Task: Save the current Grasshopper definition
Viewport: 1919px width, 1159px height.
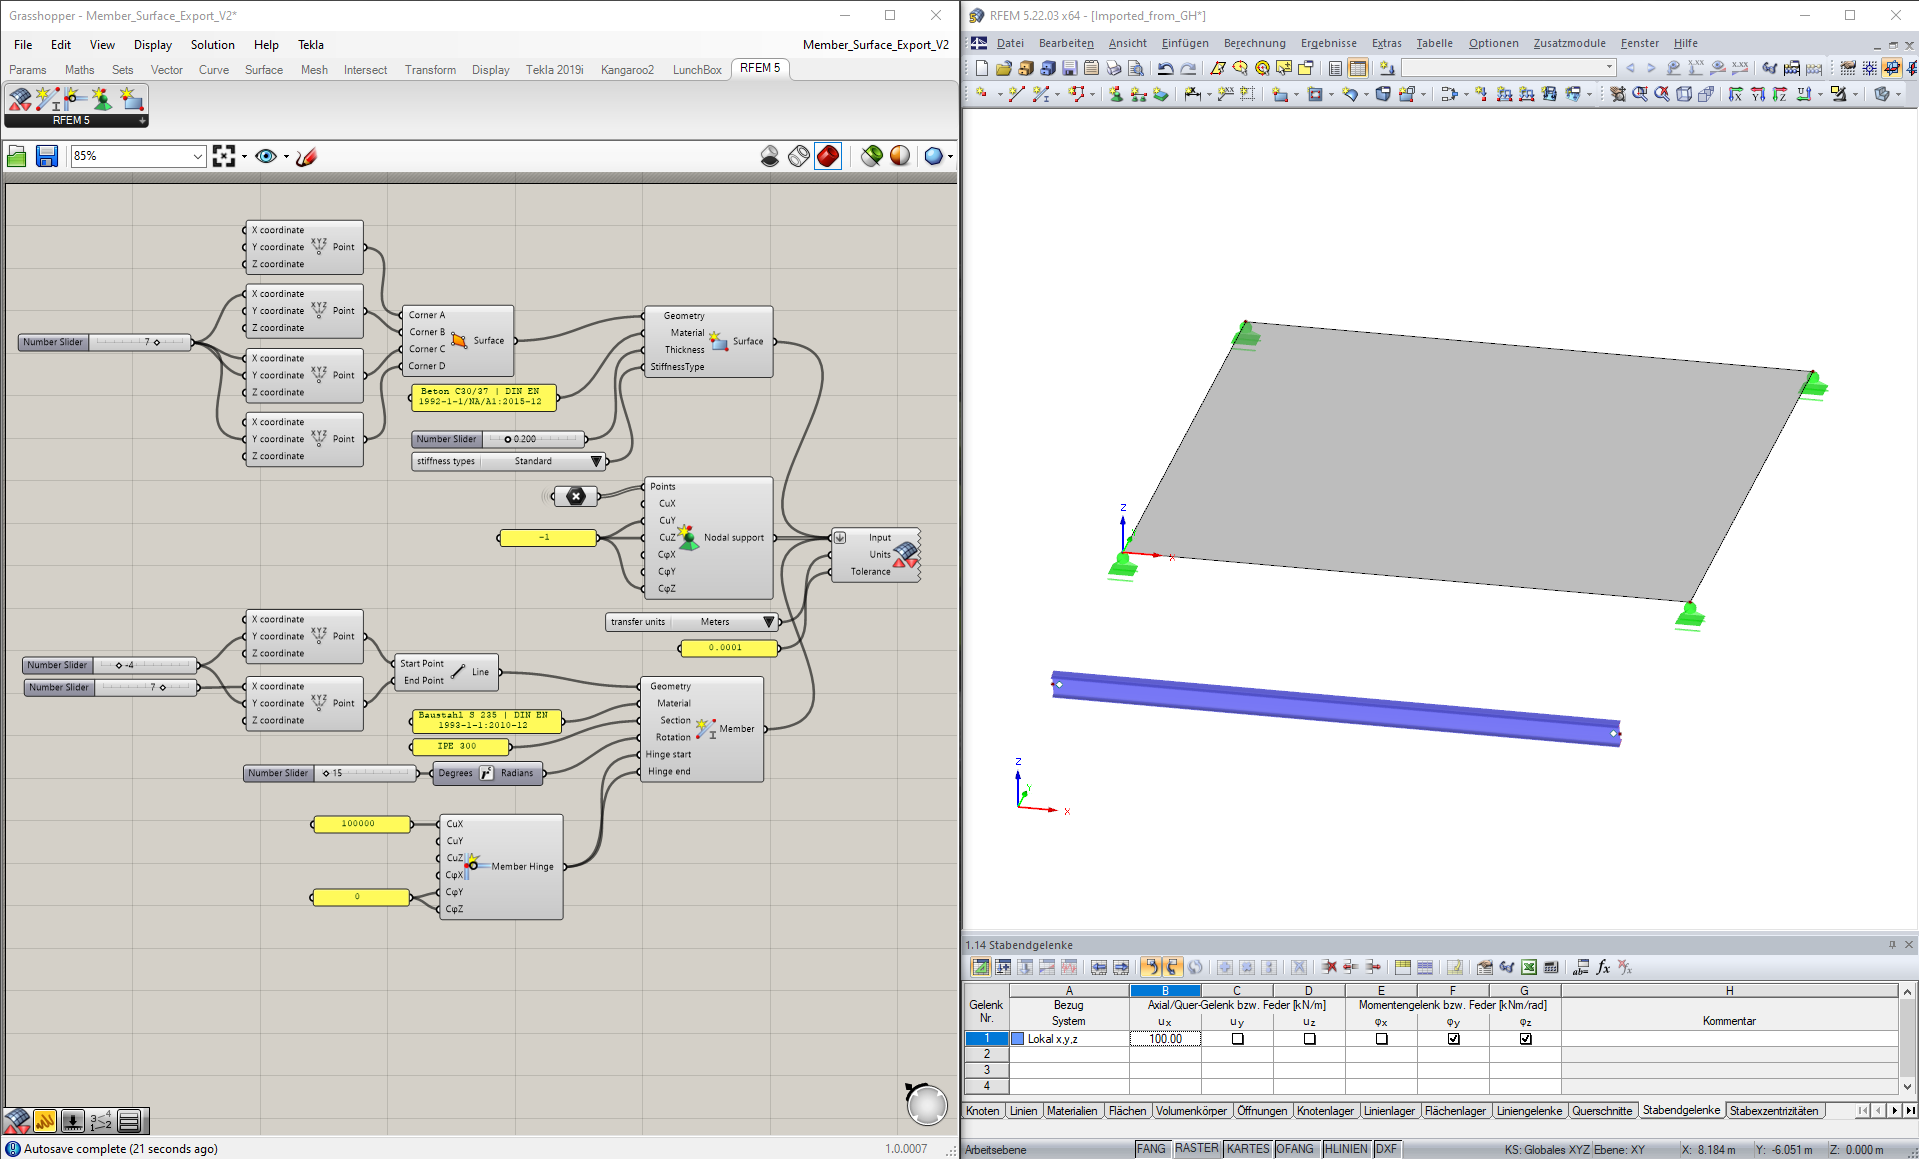Action: tap(47, 156)
